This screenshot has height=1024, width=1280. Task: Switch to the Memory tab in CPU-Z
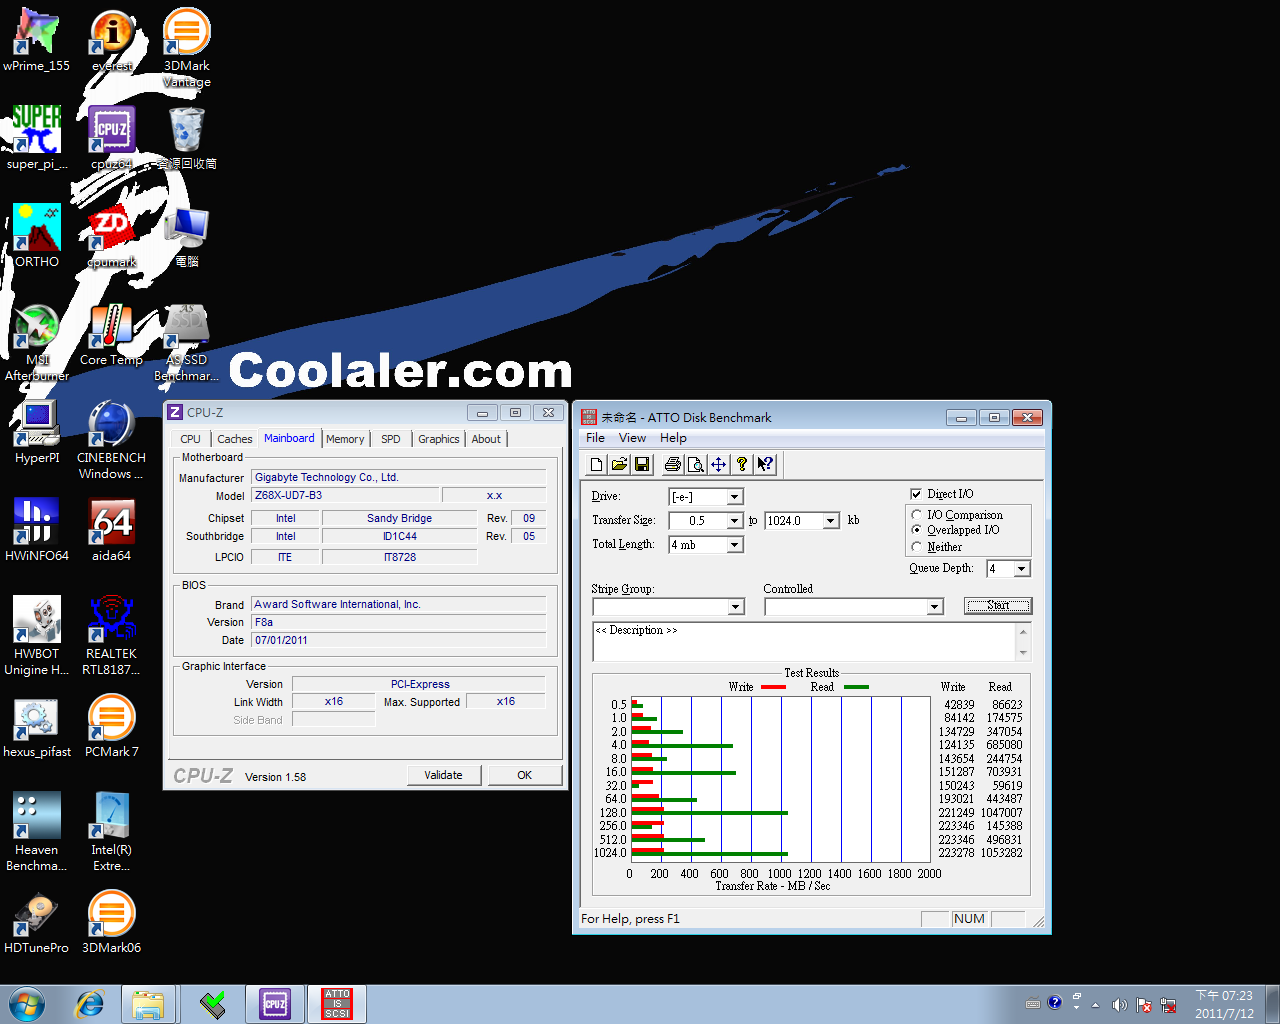click(345, 439)
